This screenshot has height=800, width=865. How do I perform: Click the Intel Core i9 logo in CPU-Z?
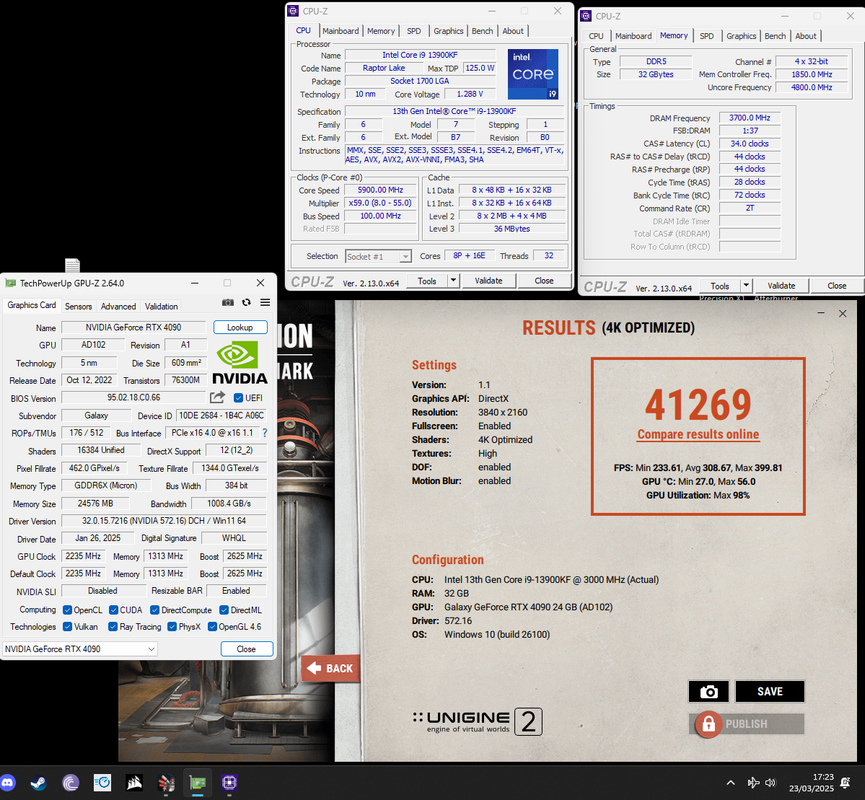[533, 74]
